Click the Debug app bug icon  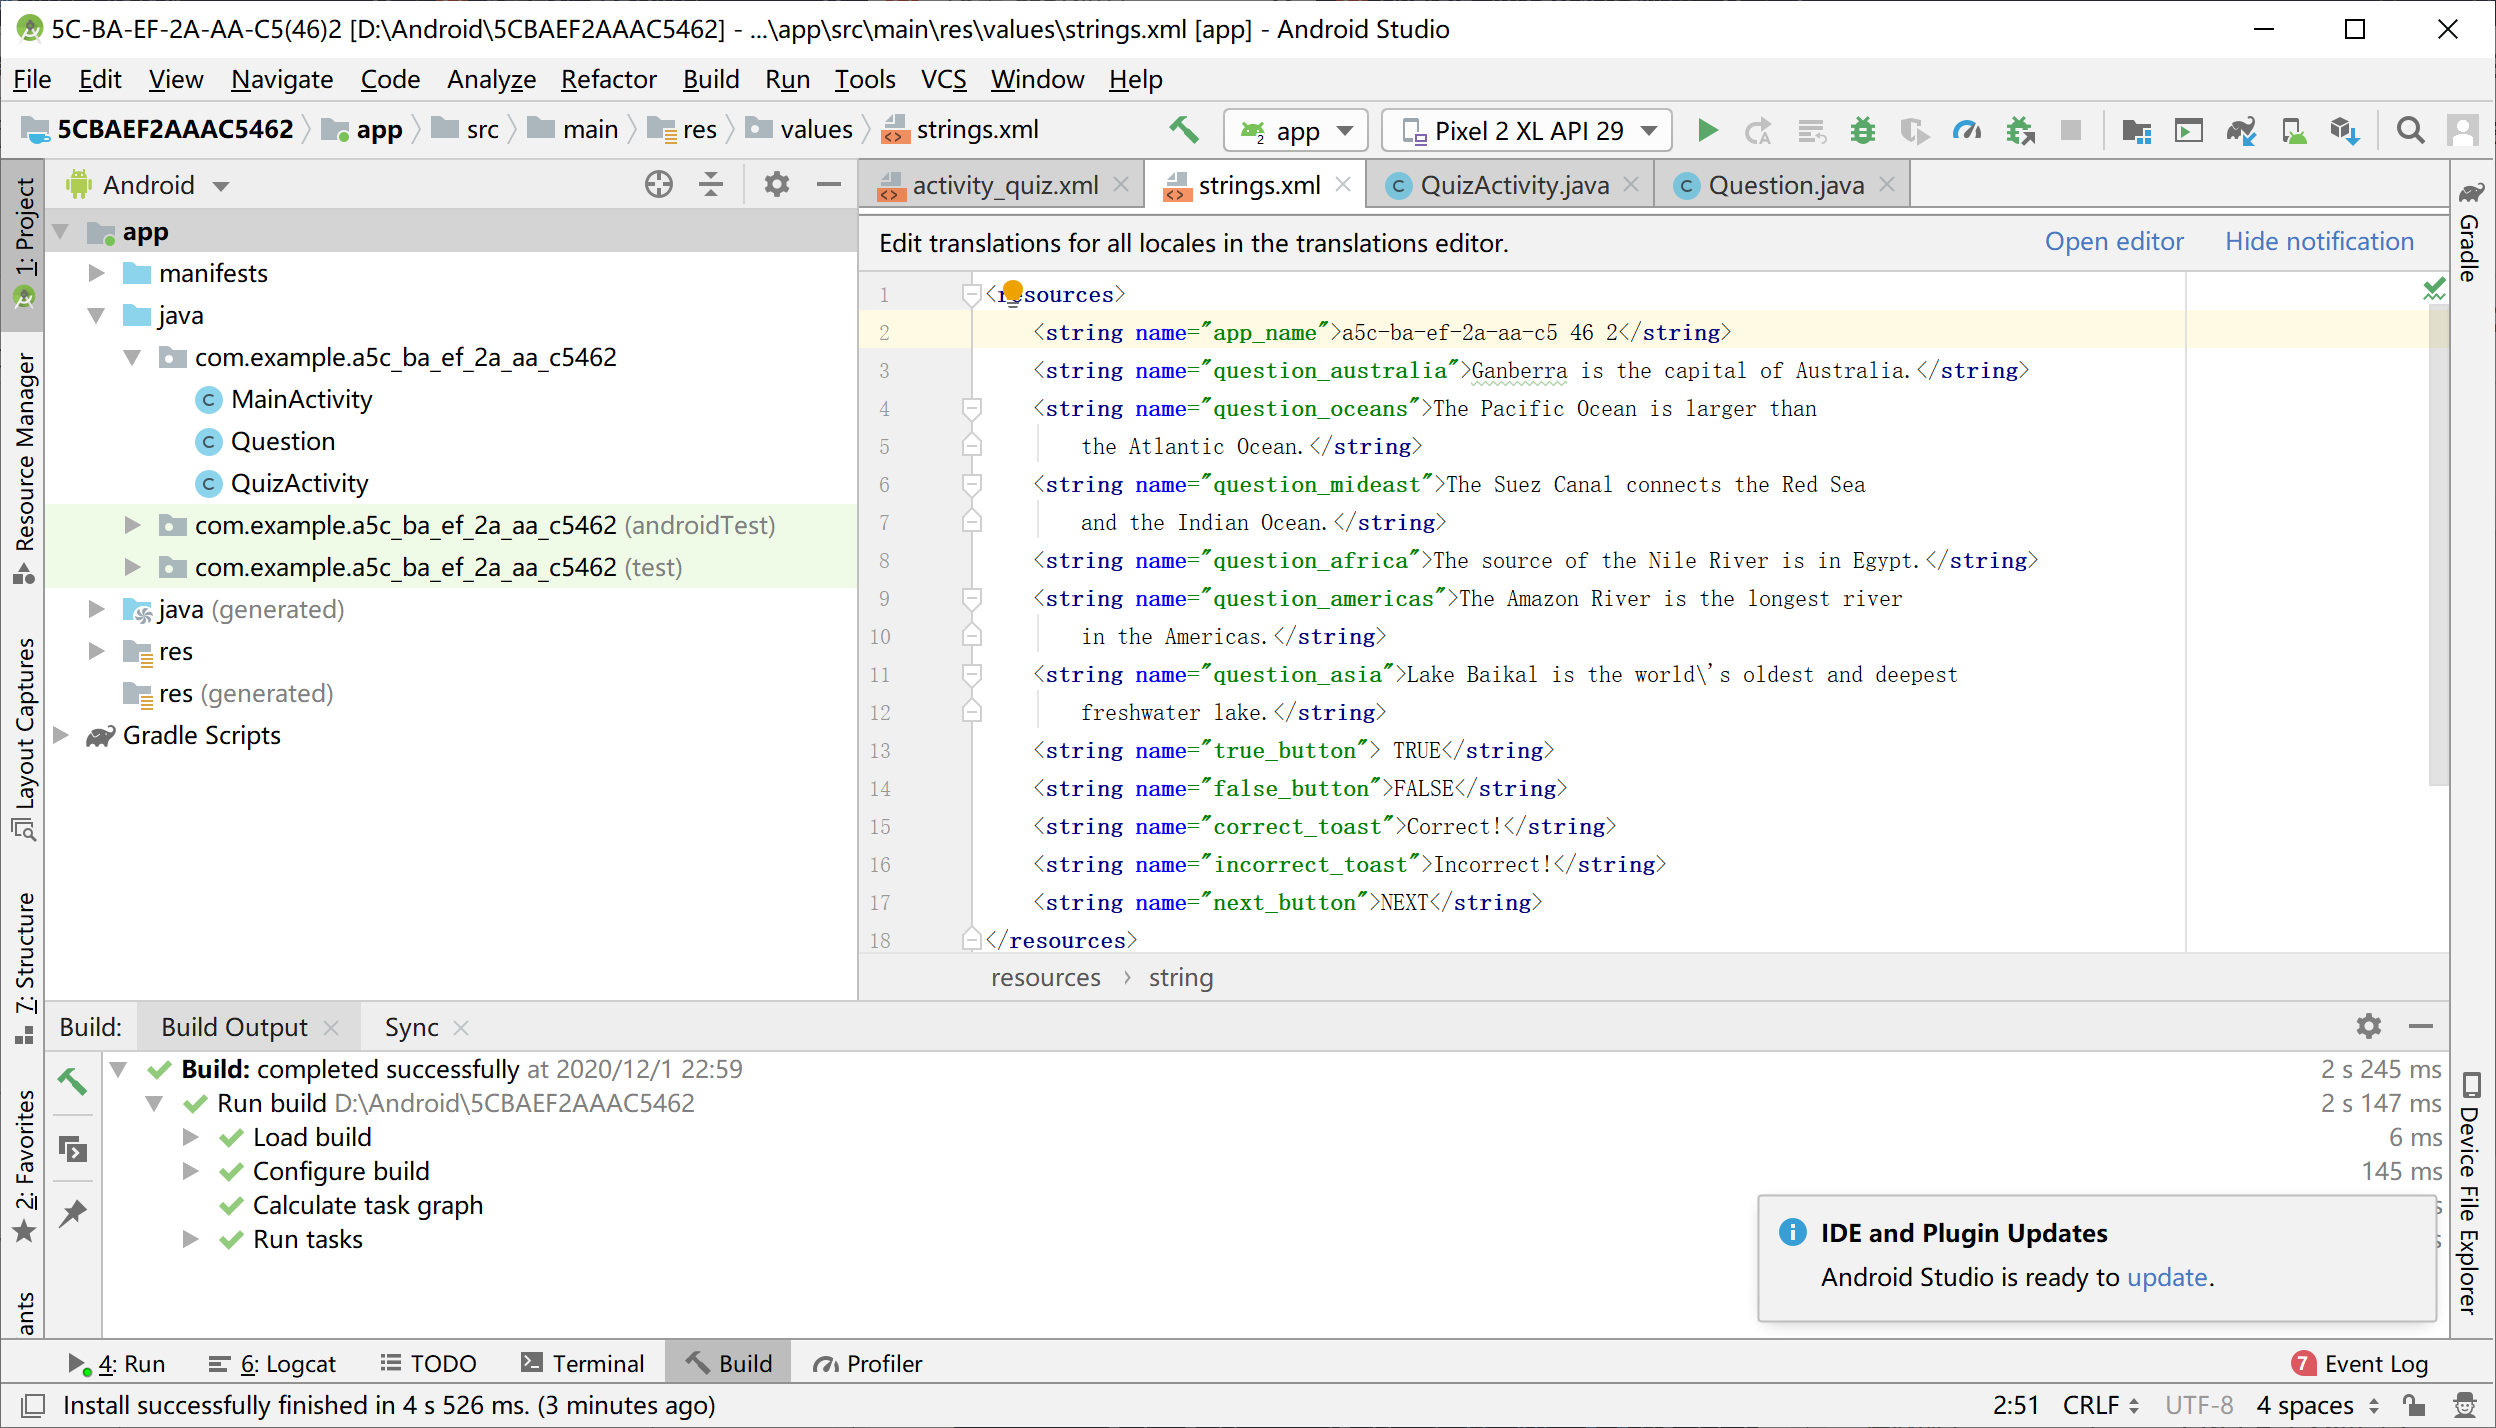click(1862, 130)
